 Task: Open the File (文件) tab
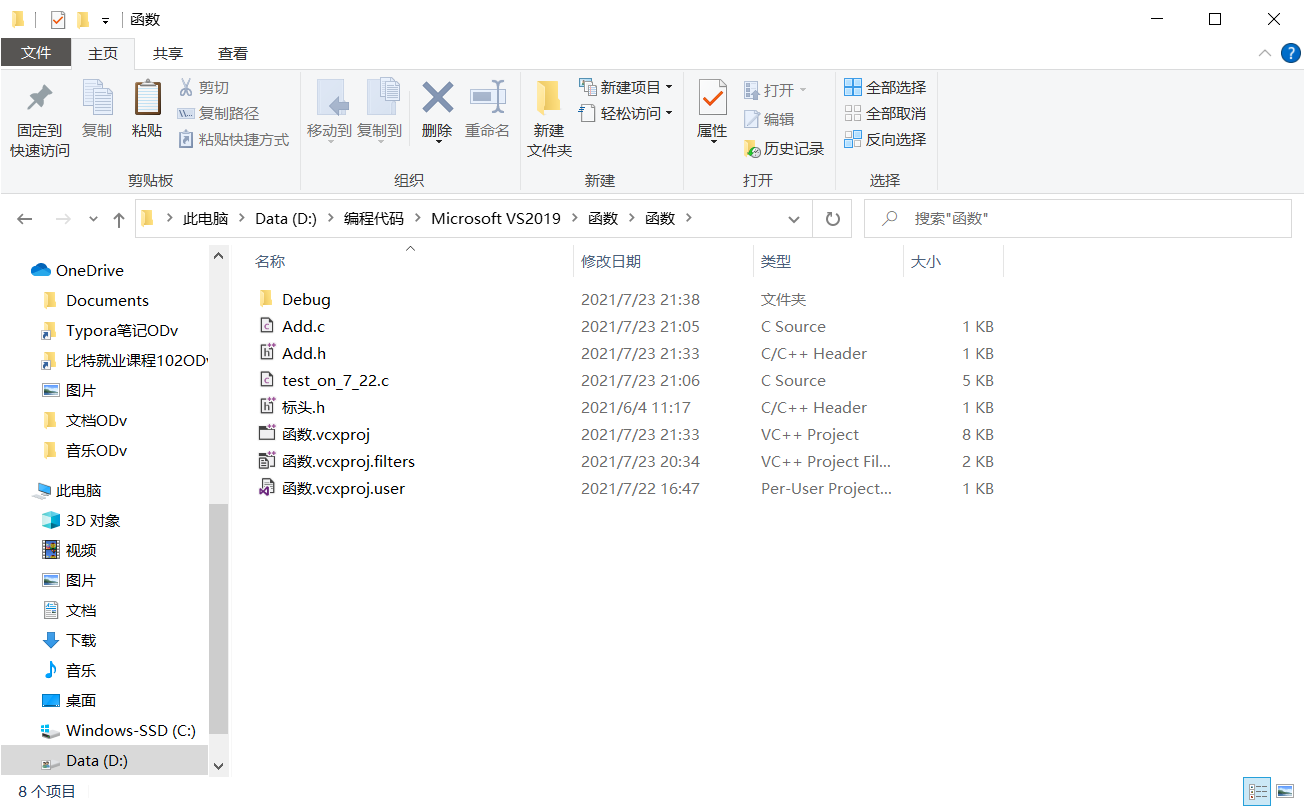(x=36, y=53)
